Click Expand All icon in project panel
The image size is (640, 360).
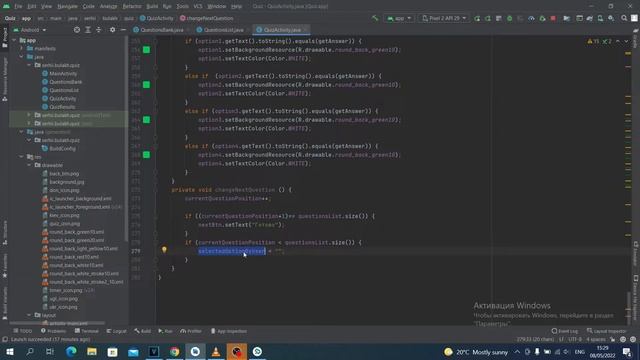click(88, 30)
